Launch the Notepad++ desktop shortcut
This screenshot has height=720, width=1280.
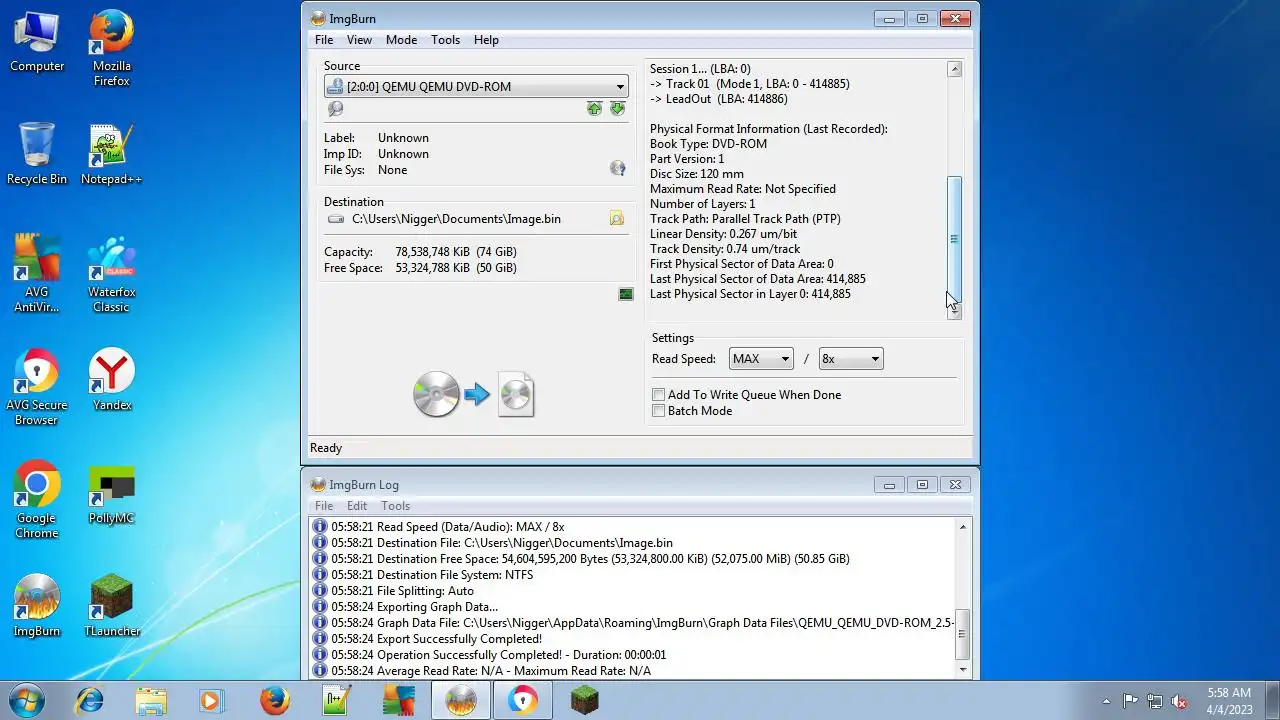pos(112,154)
